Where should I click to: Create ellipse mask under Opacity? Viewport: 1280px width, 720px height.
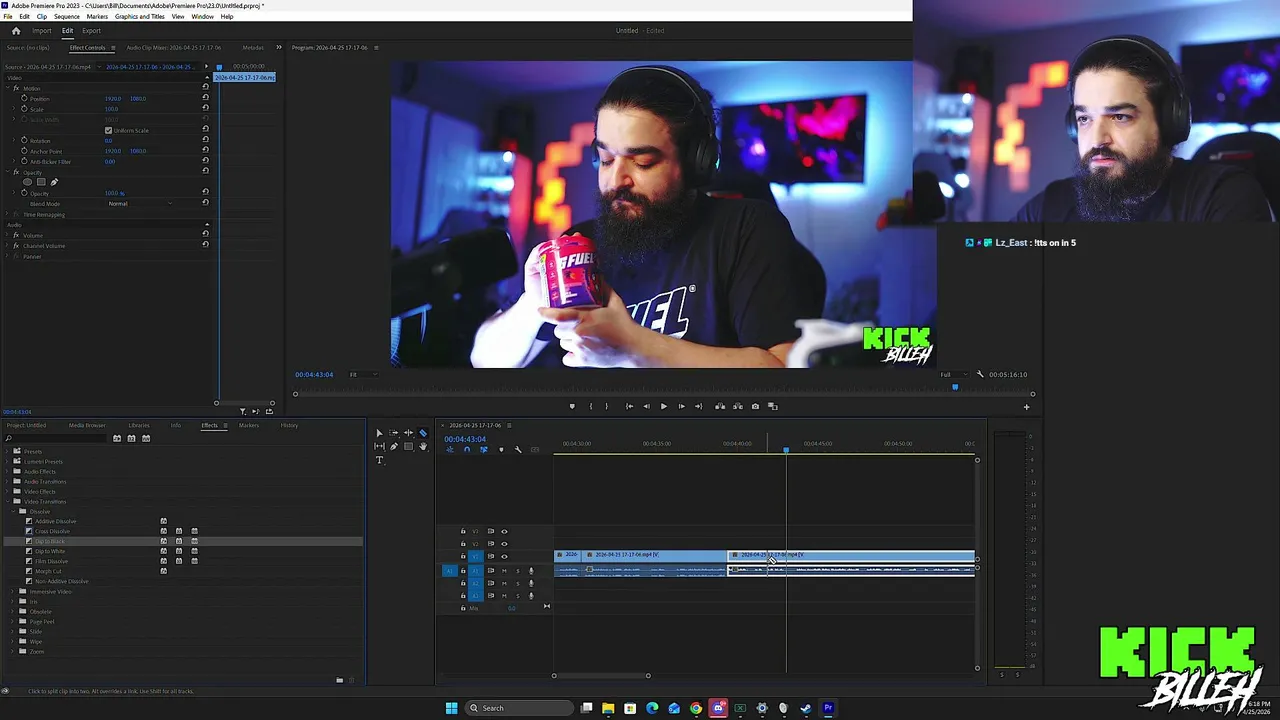(27, 182)
